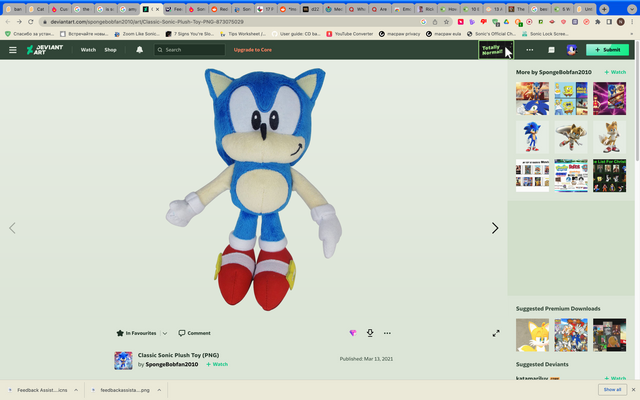Click the pink gem award icon
Viewport: 640px width, 400px height.
pyautogui.click(x=352, y=333)
